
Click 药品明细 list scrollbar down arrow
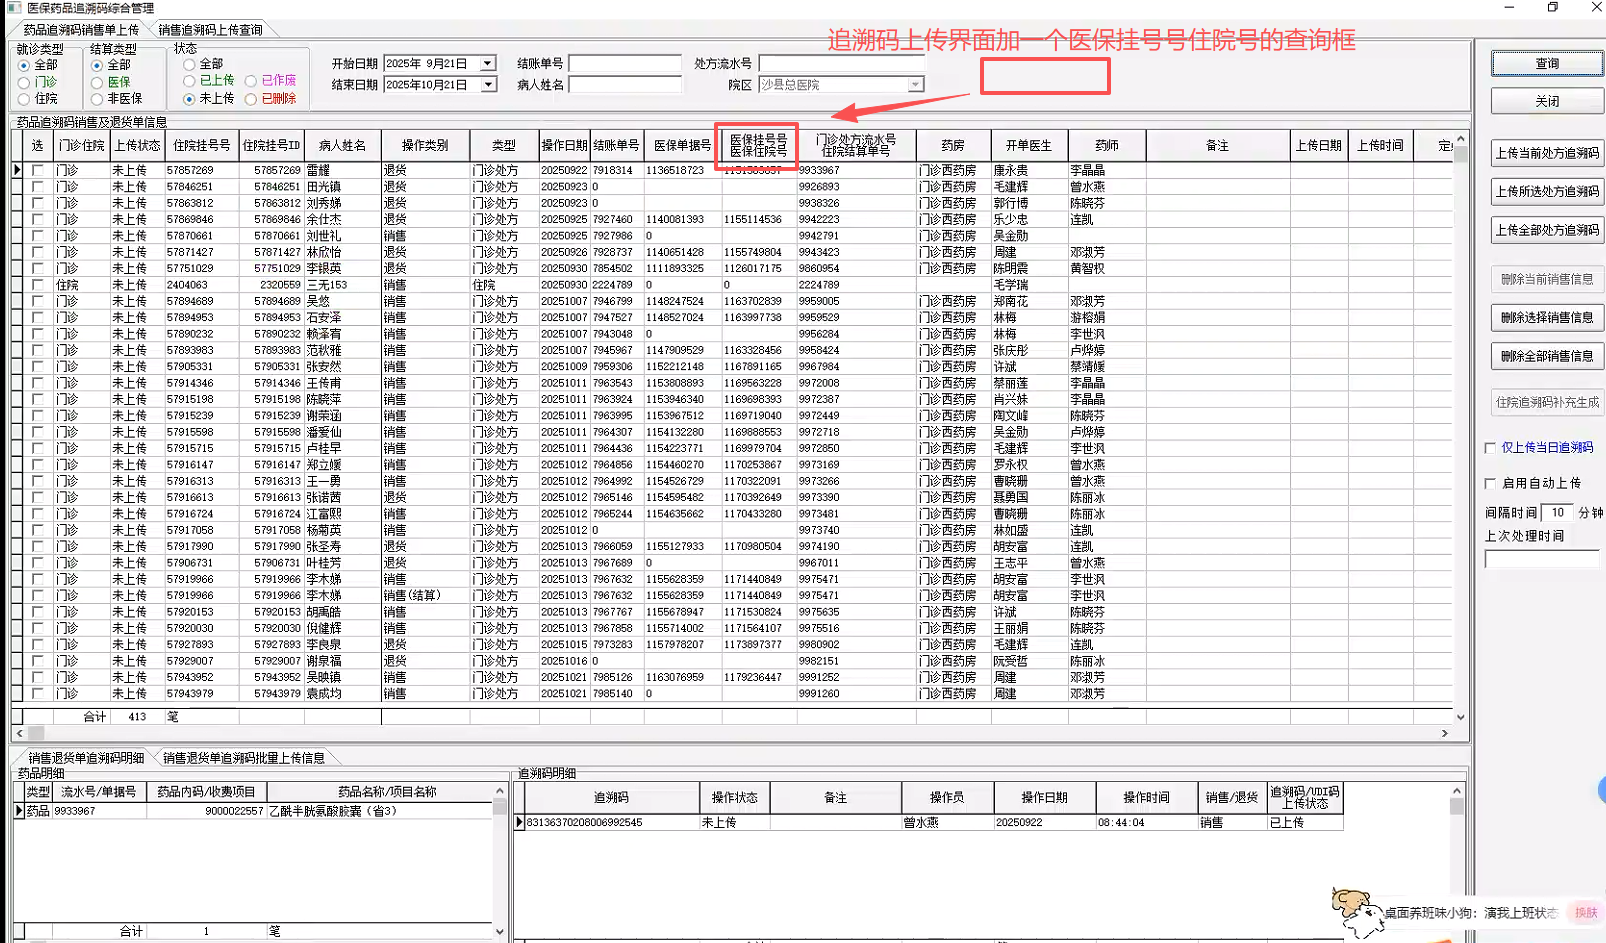point(500,931)
